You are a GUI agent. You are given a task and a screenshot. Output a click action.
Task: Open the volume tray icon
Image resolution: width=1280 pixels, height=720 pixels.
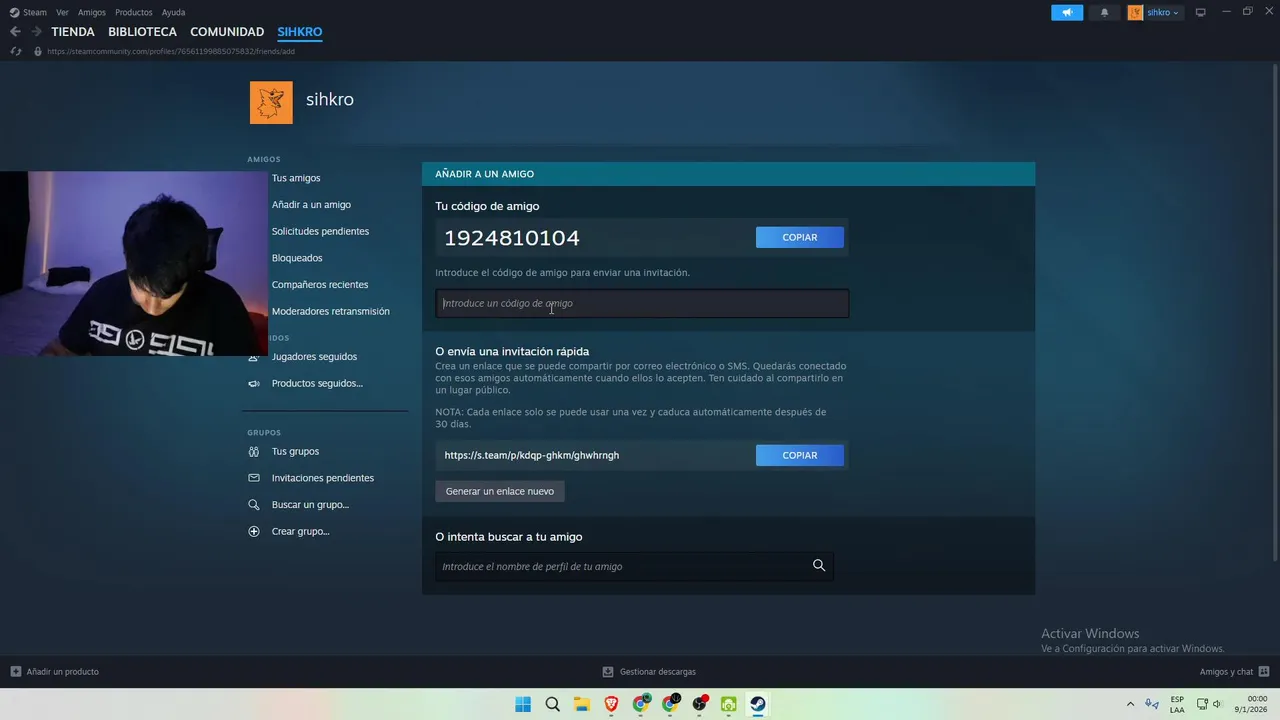click(1217, 704)
